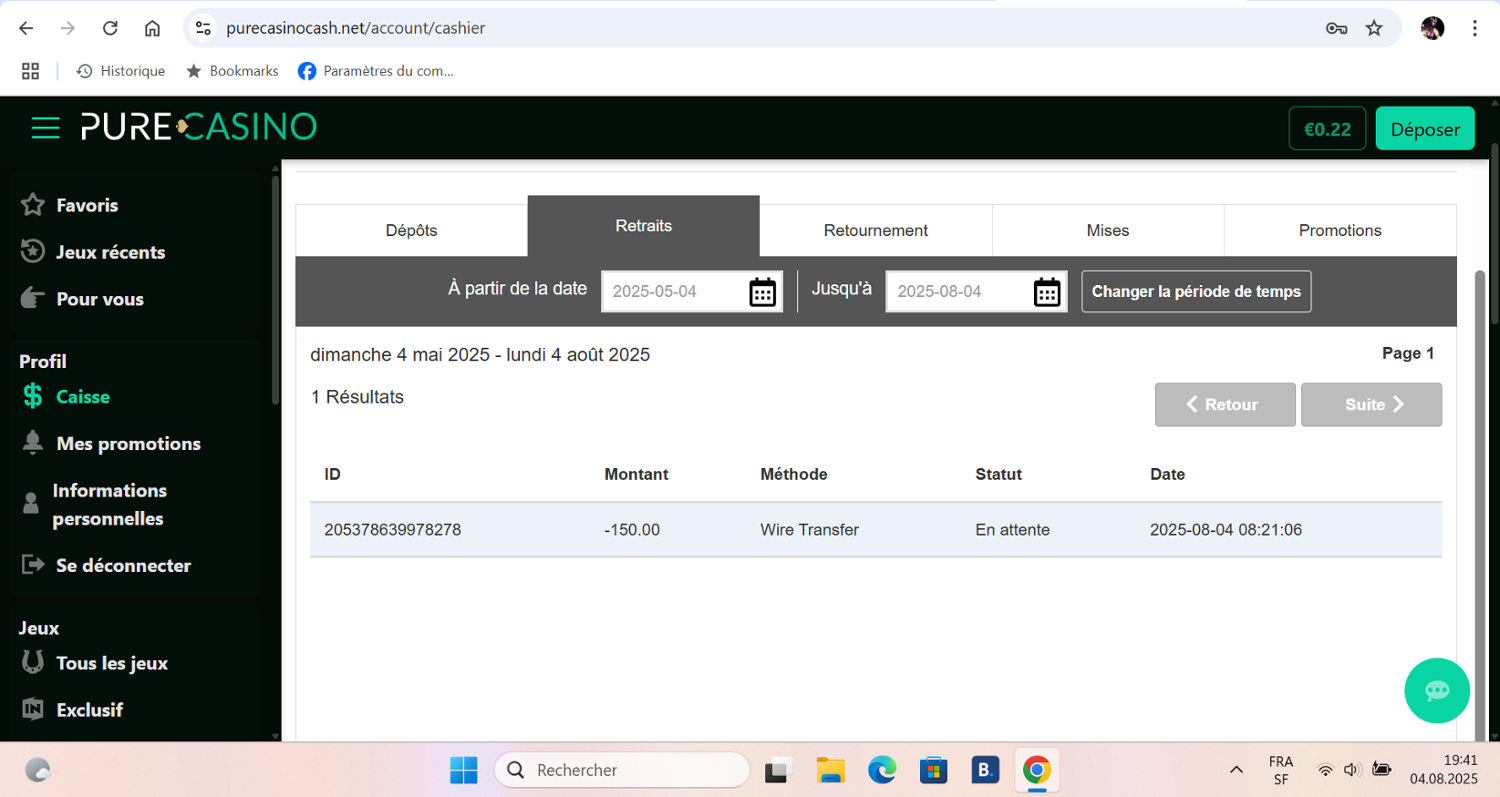This screenshot has width=1500, height=797.
Task: Go to next page with Suite
Action: pos(1370,405)
